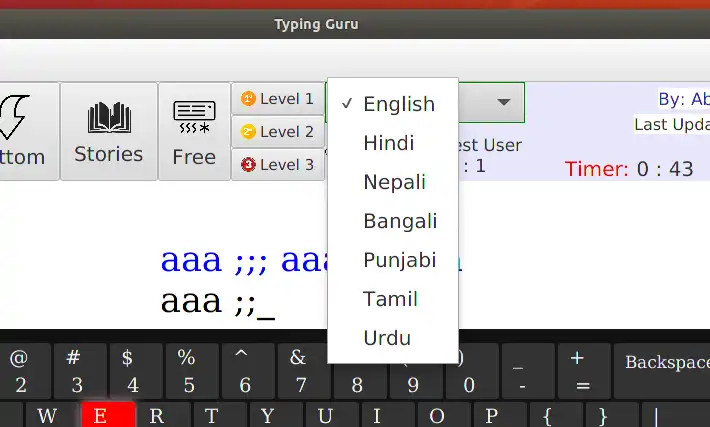Select Punjabi in the language list
The width and height of the screenshot is (710, 427).
393,260
